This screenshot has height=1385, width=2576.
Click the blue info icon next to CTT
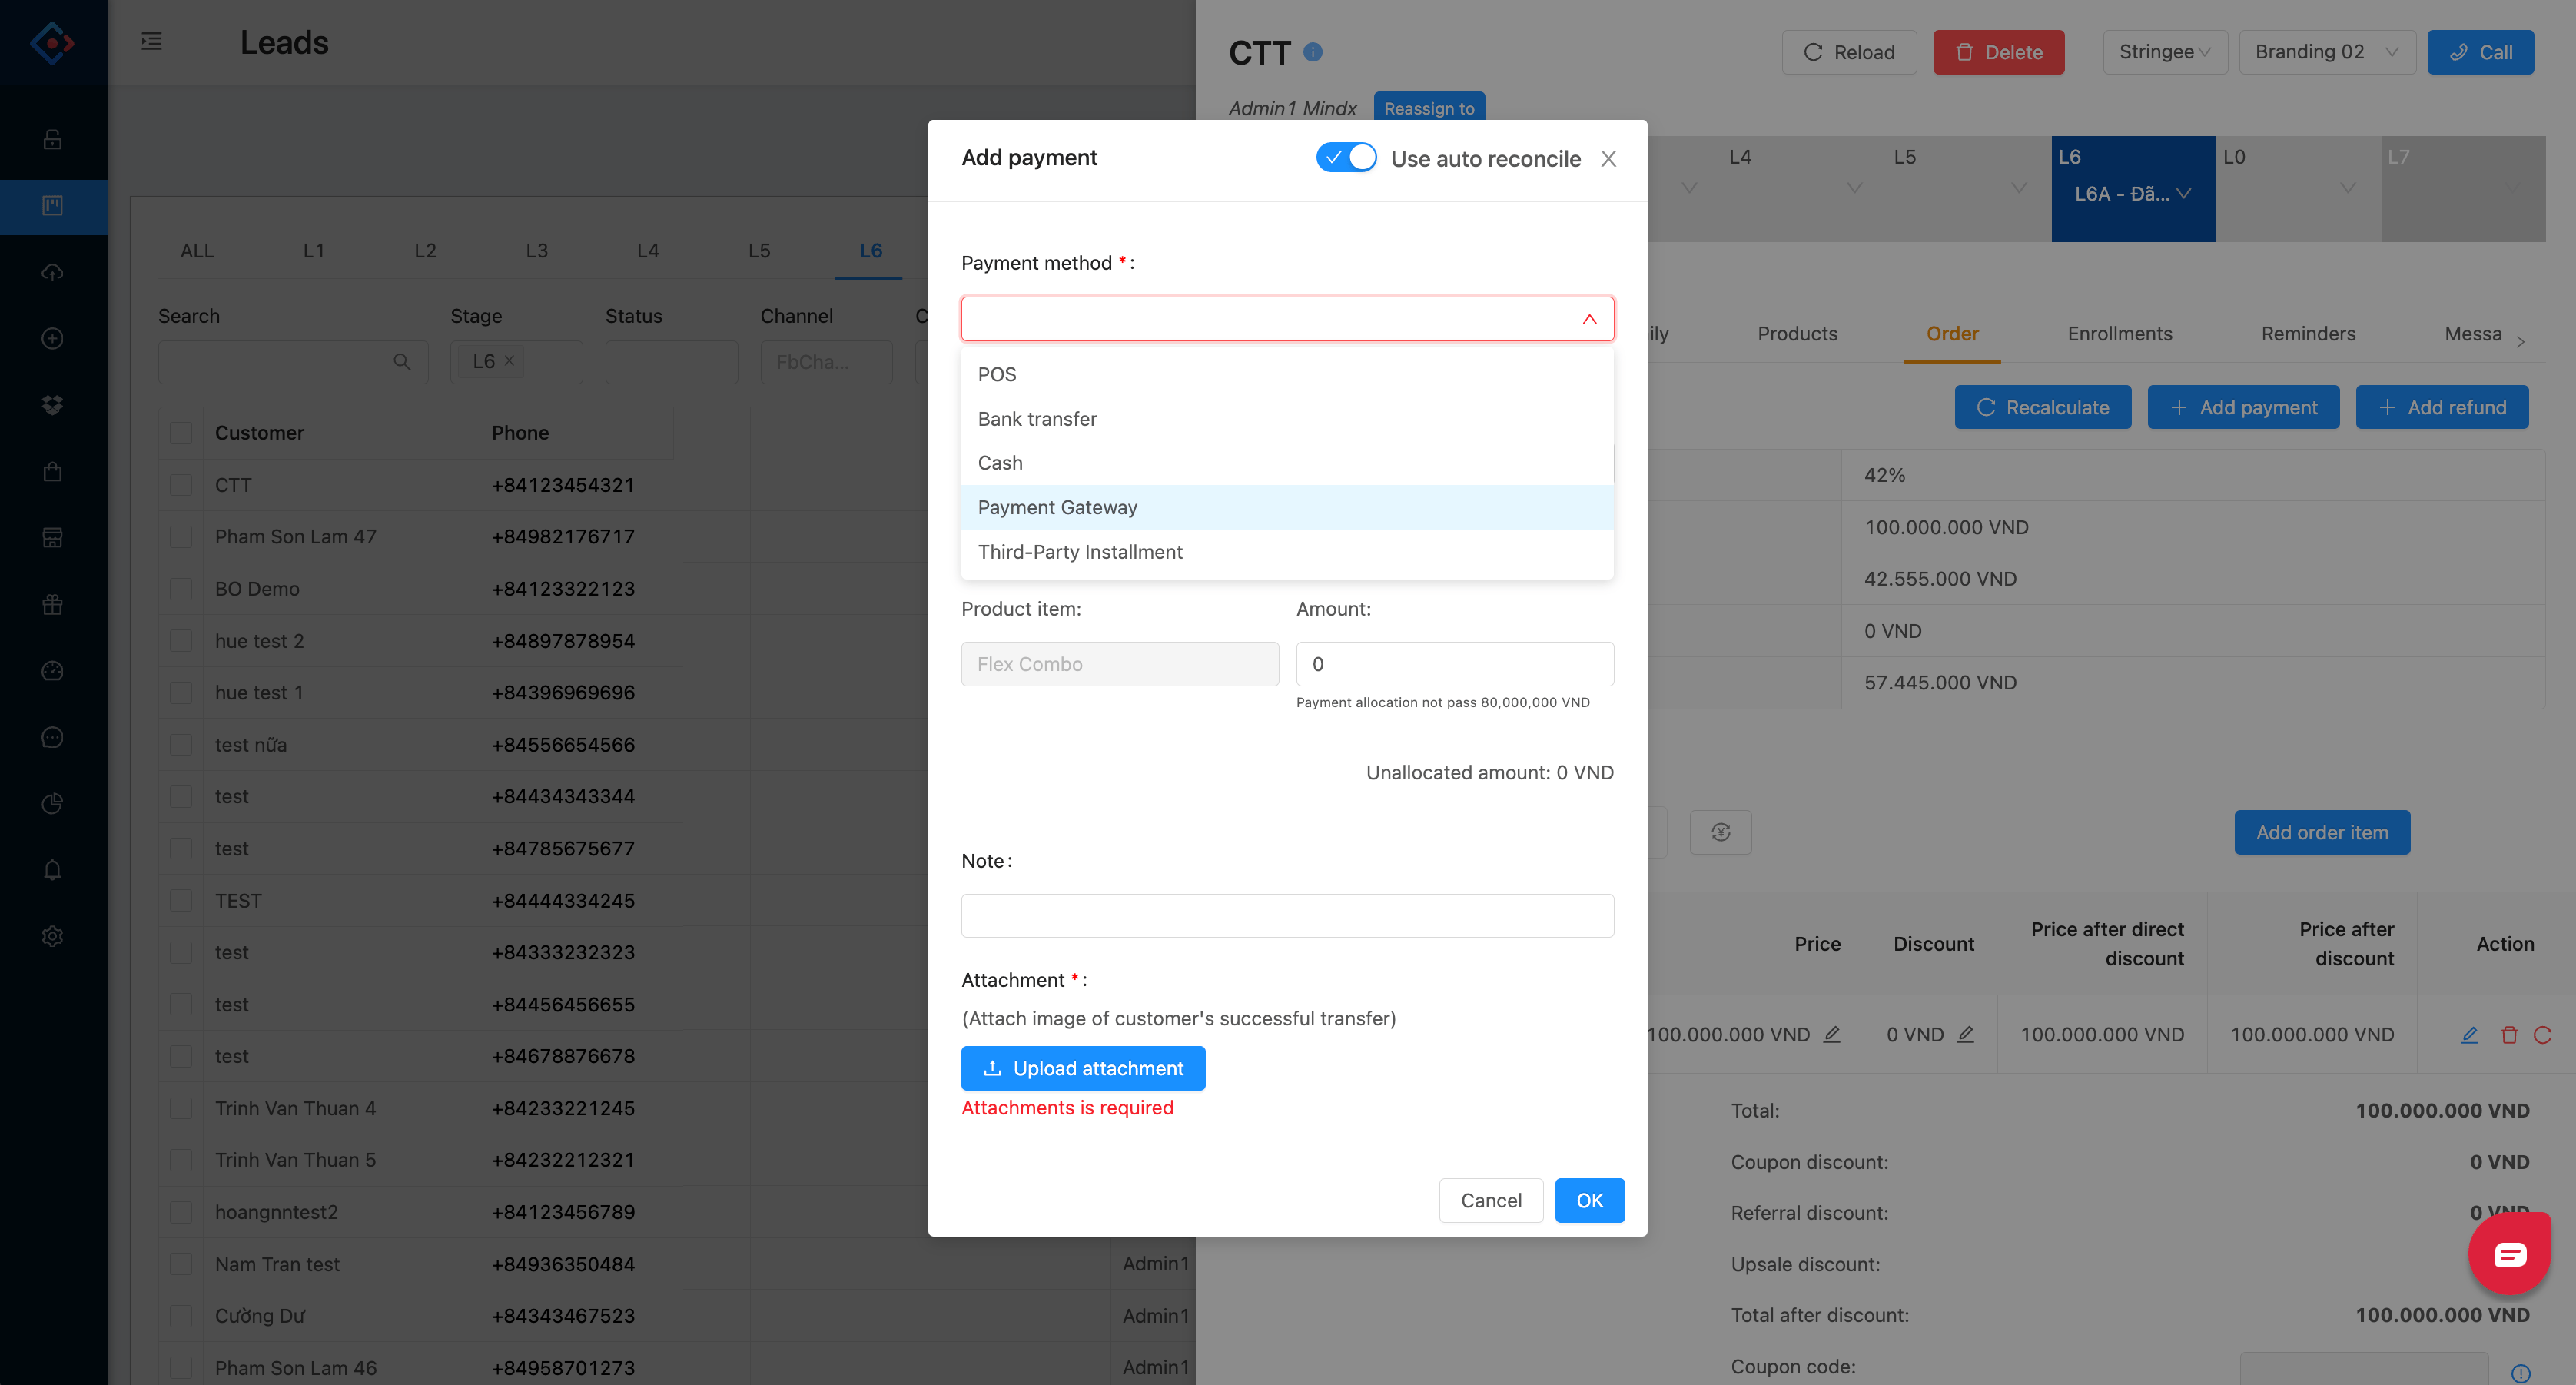(1313, 52)
